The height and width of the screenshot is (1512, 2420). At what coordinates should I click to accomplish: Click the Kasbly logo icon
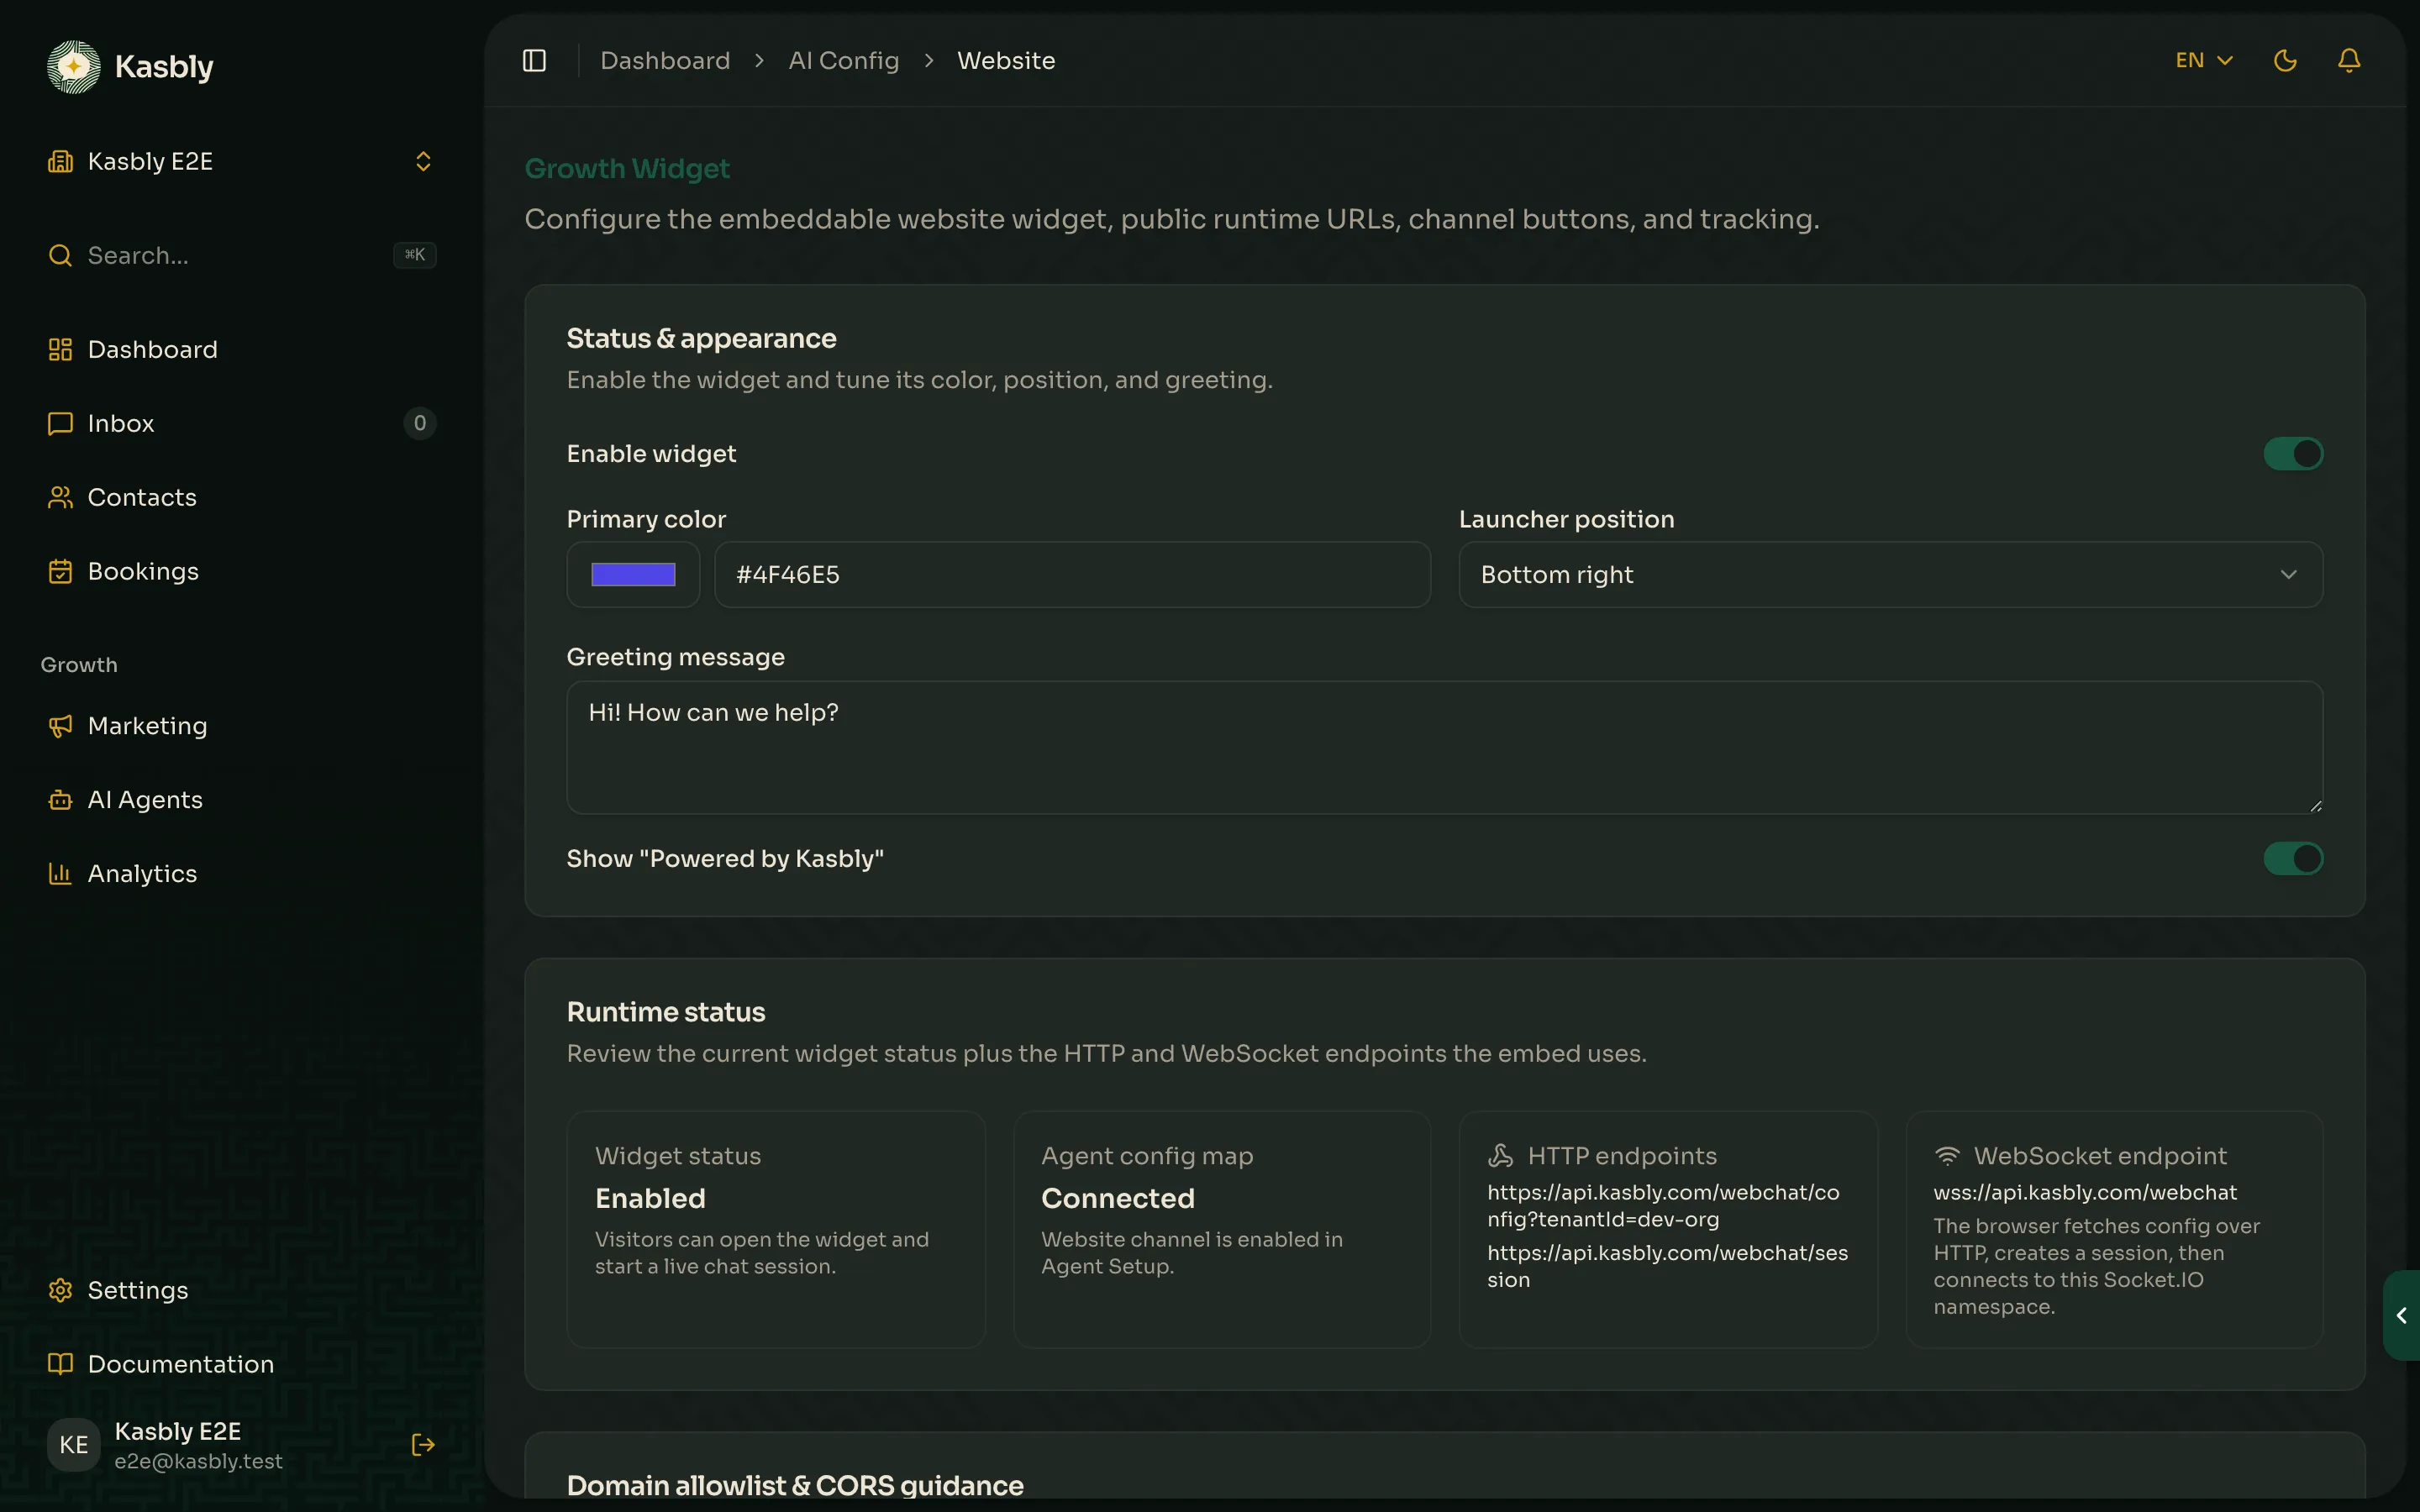[x=73, y=67]
